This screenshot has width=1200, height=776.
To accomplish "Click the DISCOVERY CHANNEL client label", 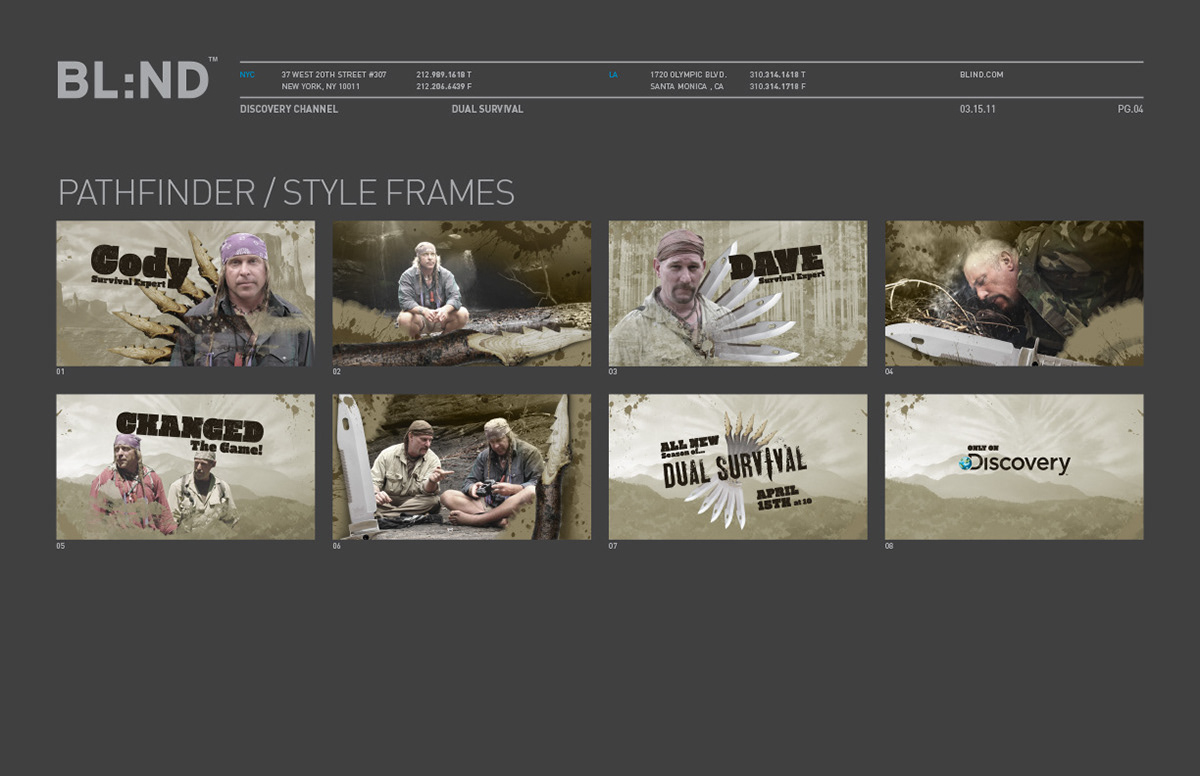I will coord(289,109).
